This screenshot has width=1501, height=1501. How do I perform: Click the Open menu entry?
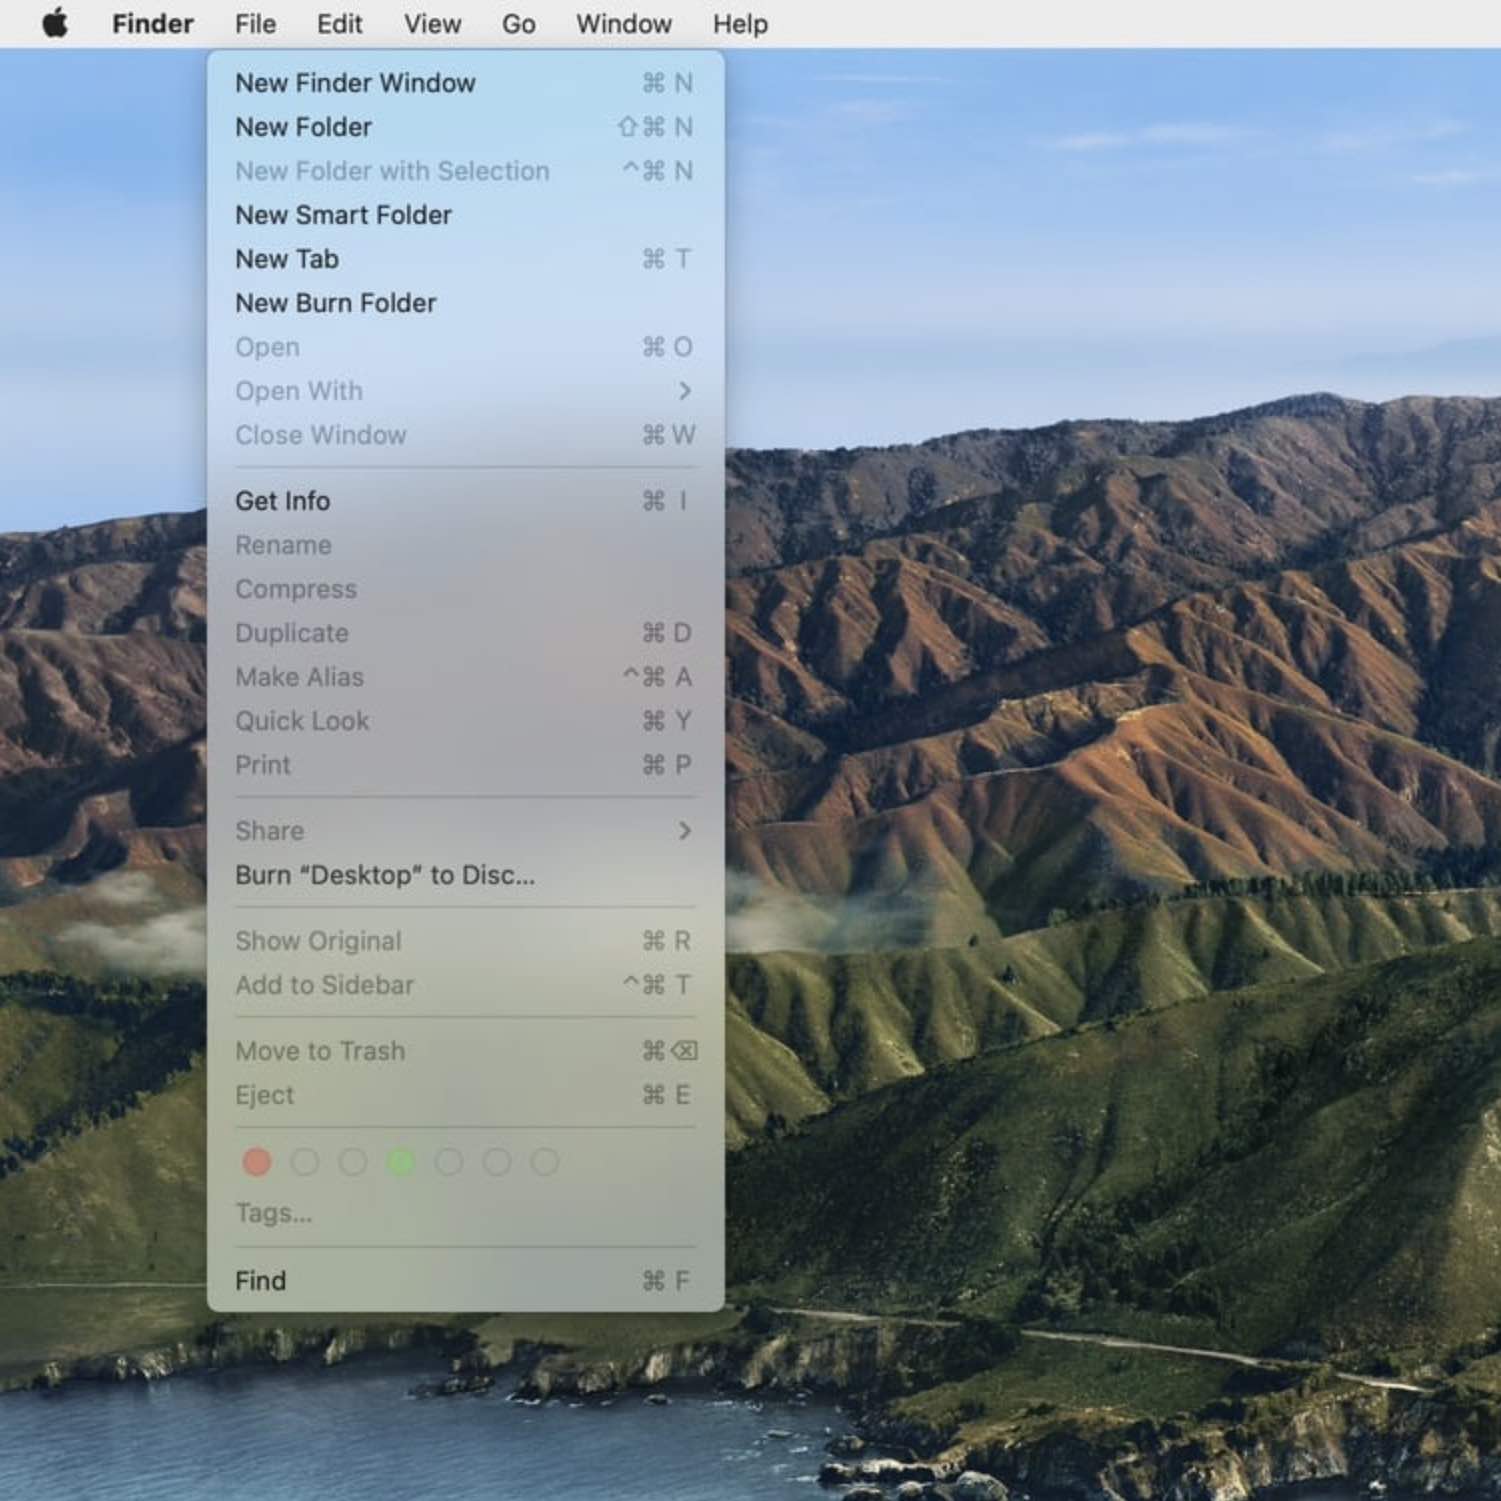tap(465, 347)
